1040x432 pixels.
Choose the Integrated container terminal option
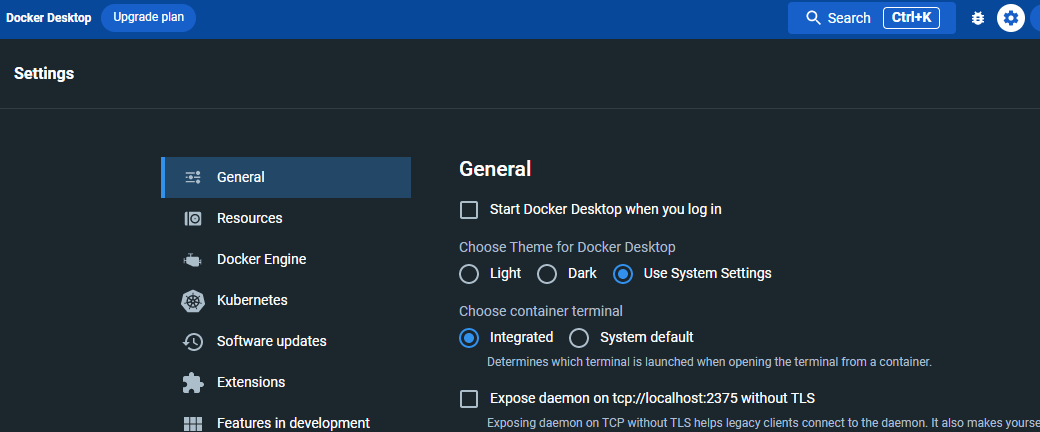[x=469, y=338]
